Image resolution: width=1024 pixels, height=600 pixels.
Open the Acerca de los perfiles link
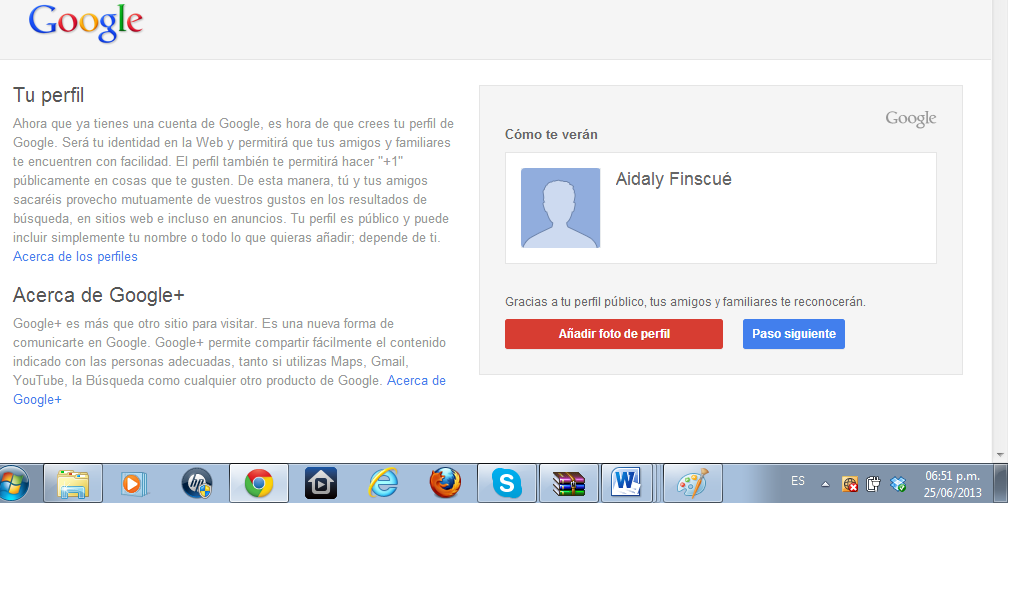pos(74,256)
